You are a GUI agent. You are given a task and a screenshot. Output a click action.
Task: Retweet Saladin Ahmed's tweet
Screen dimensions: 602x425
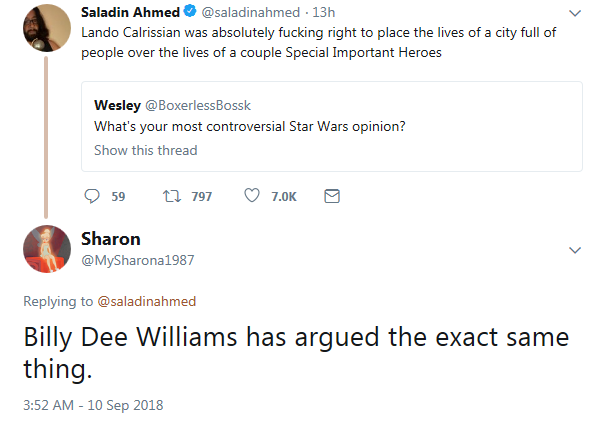pos(170,197)
